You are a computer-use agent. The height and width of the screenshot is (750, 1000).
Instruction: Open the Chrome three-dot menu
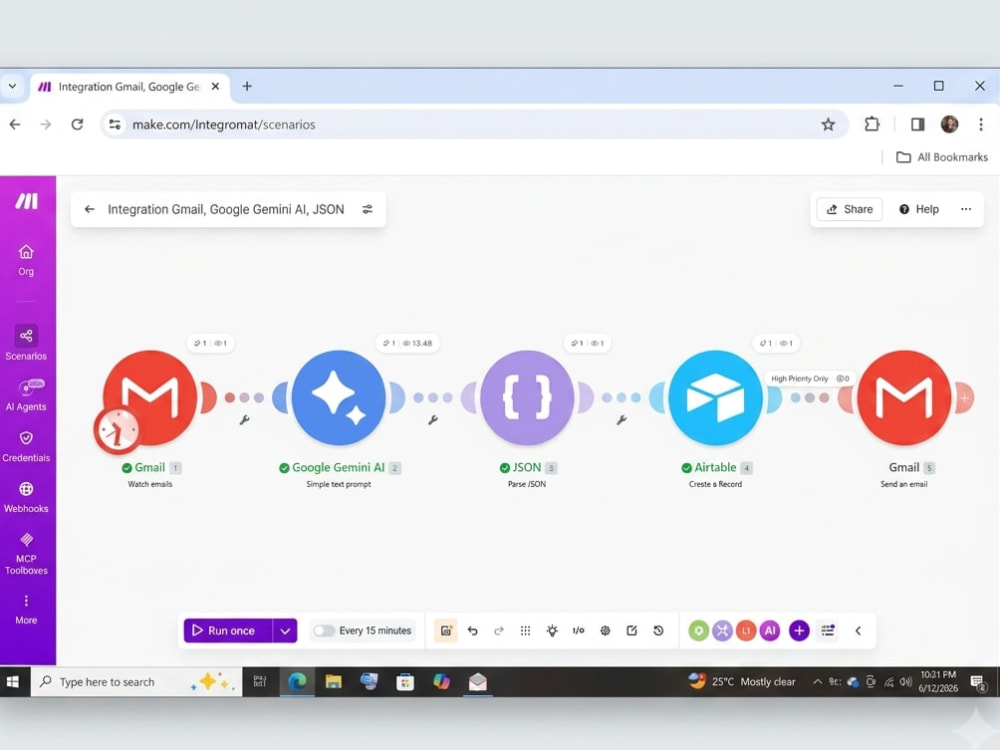[981, 124]
